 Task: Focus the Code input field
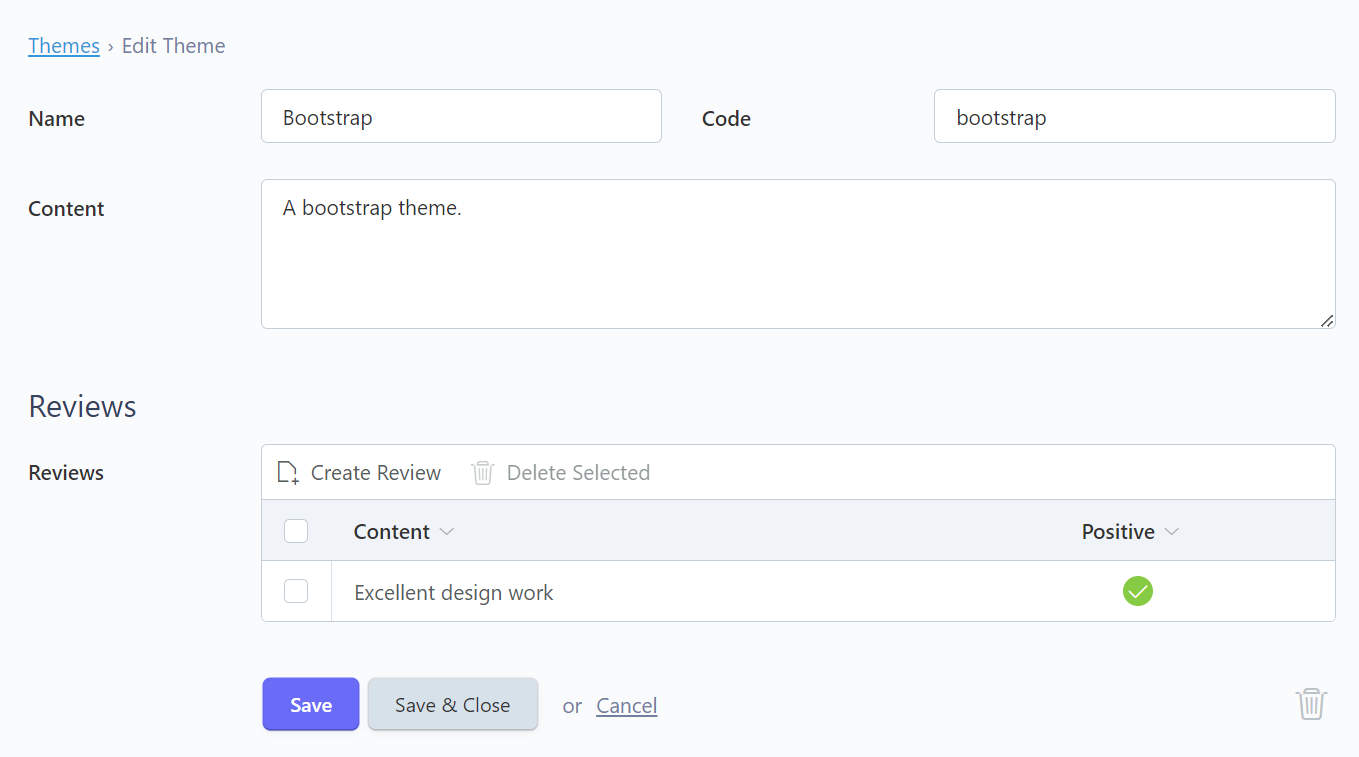pos(1135,116)
